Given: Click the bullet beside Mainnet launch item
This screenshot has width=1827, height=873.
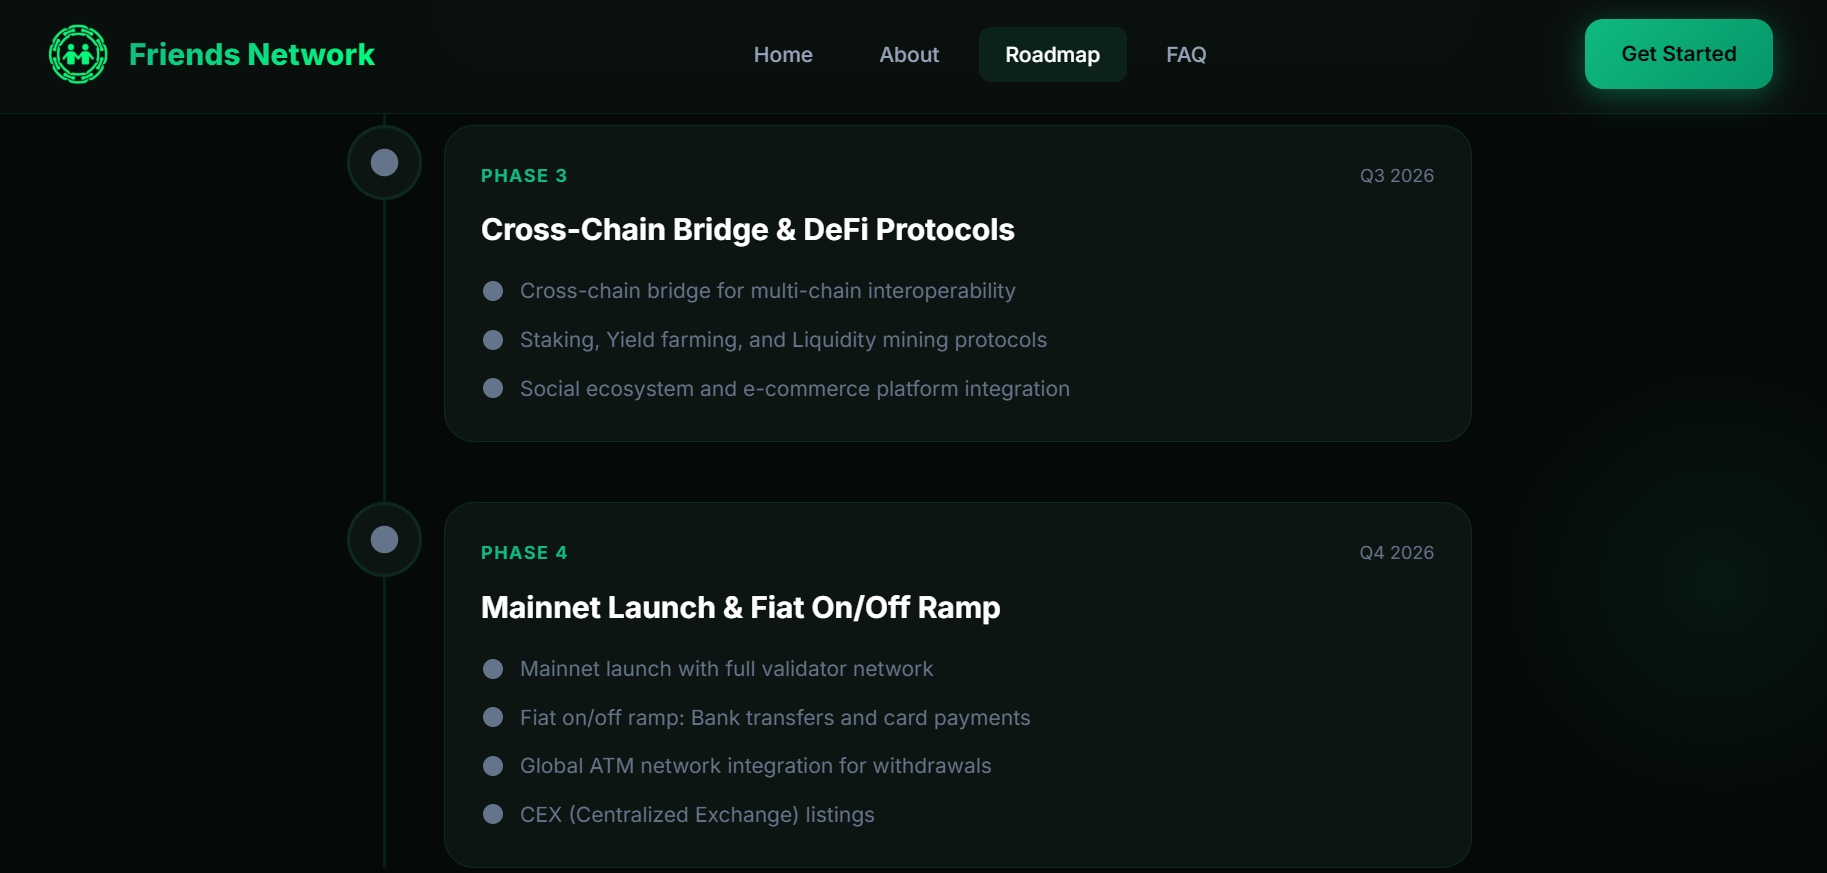Looking at the screenshot, I should coord(493,669).
